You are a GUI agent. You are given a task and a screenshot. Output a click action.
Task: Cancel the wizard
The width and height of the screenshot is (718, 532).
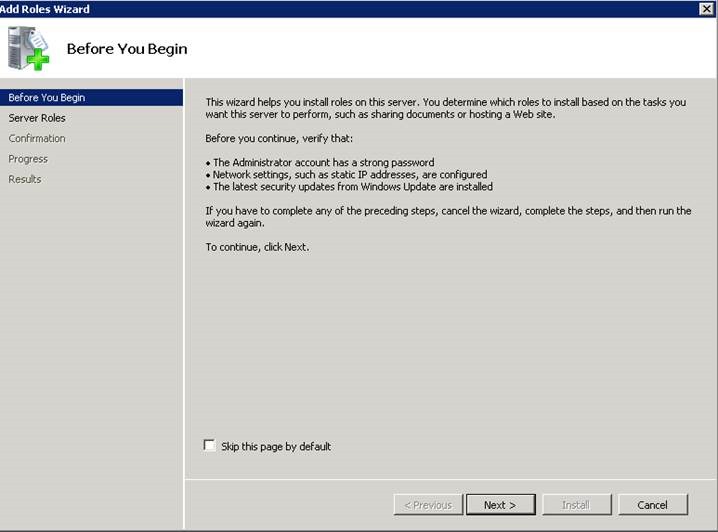point(652,505)
